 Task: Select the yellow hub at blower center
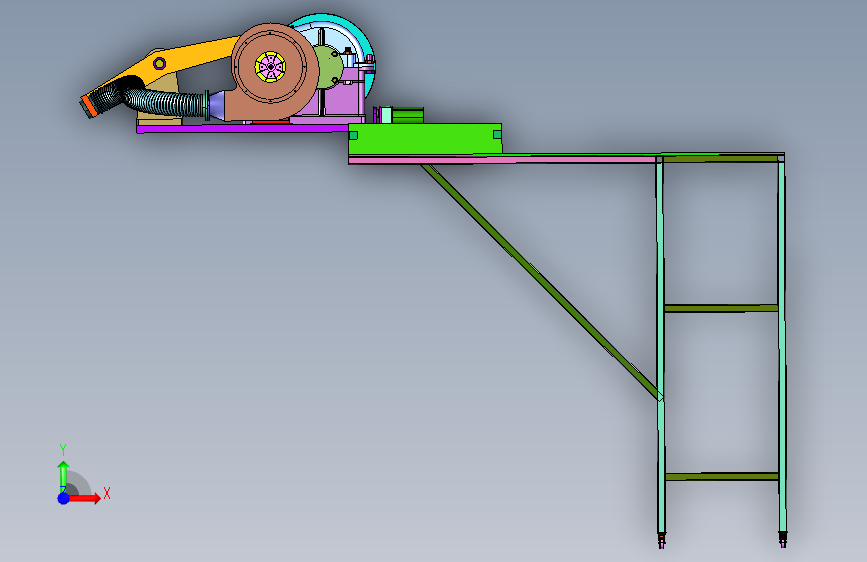270,67
